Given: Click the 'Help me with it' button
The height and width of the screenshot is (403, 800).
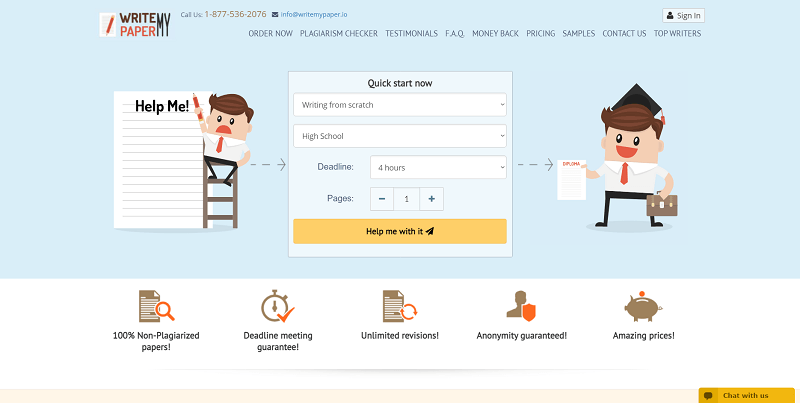Looking at the screenshot, I should coord(400,231).
